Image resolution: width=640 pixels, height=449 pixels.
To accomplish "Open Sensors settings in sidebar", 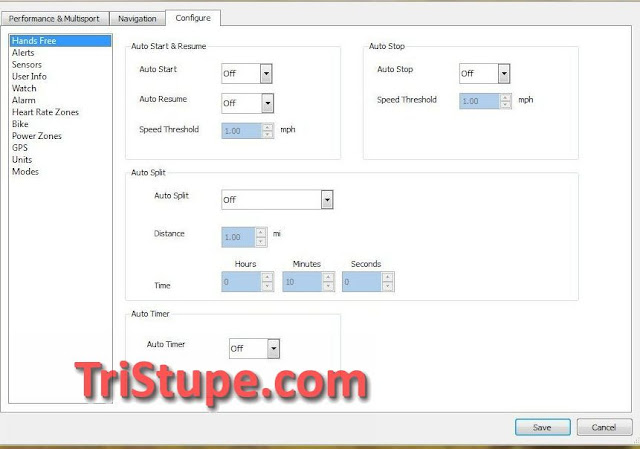I will coord(60,64).
